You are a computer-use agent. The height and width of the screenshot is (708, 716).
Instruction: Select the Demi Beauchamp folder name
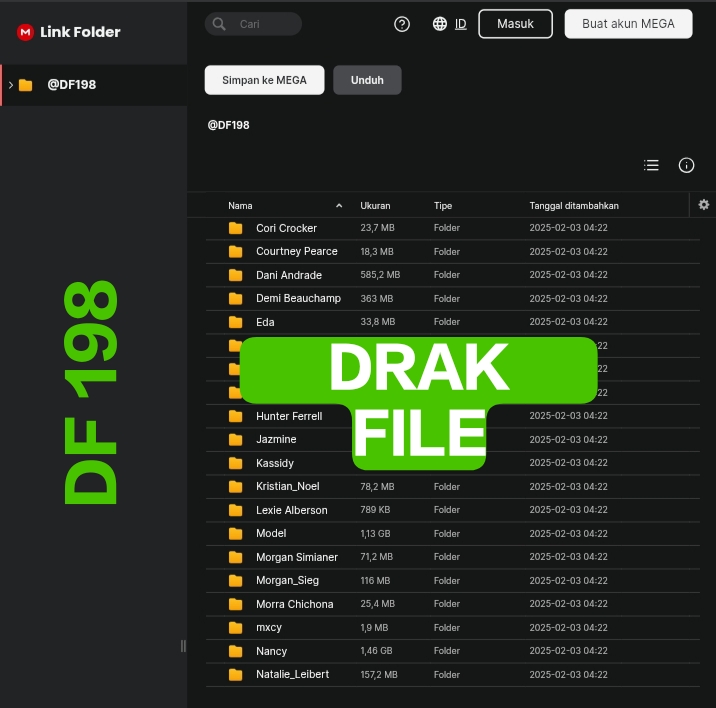tap(299, 299)
